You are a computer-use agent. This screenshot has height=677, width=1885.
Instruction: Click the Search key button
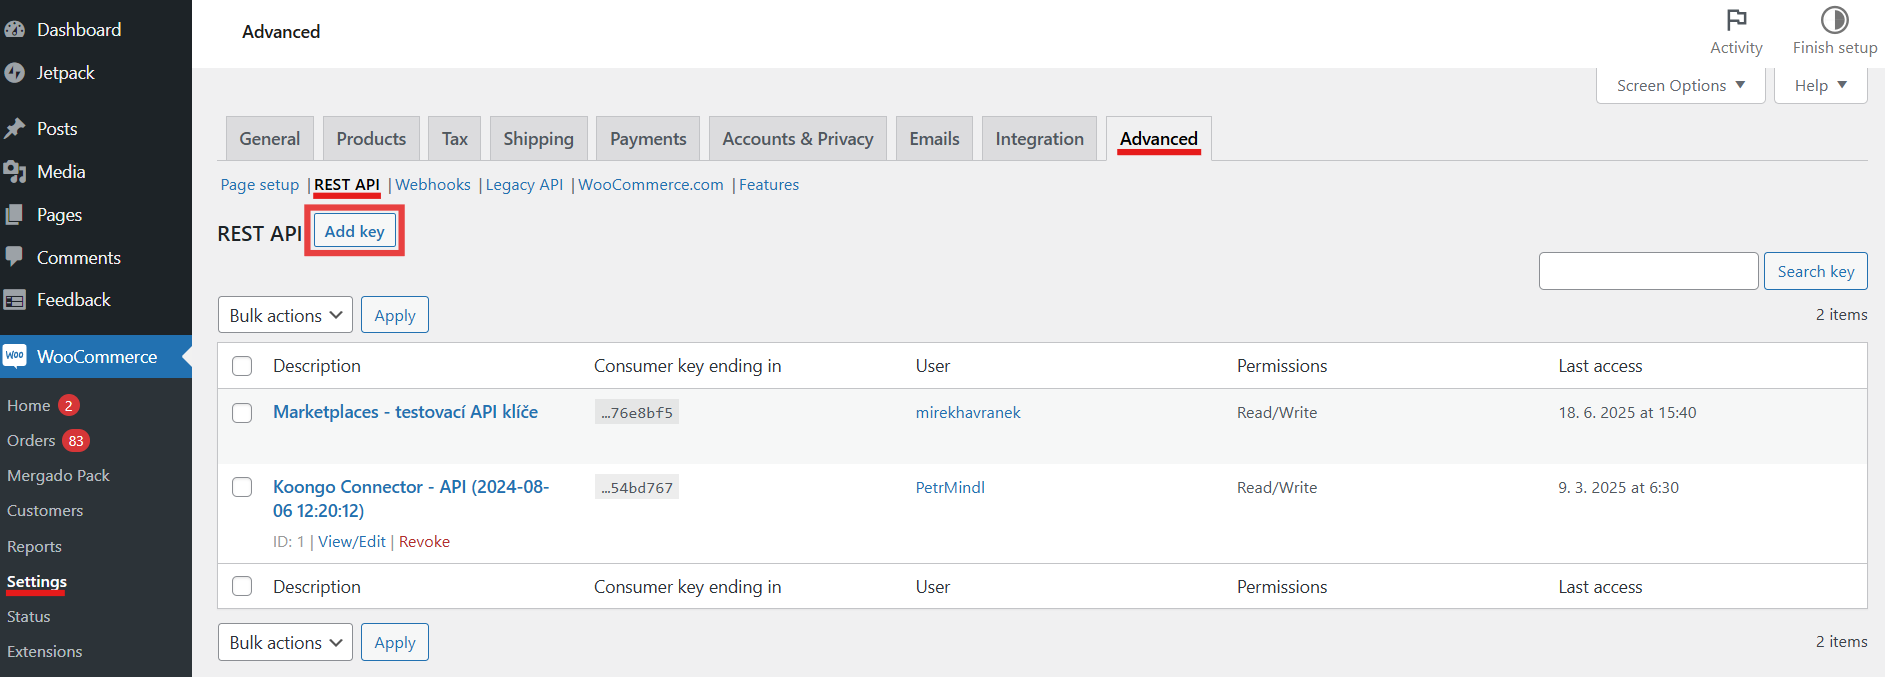[1816, 272]
